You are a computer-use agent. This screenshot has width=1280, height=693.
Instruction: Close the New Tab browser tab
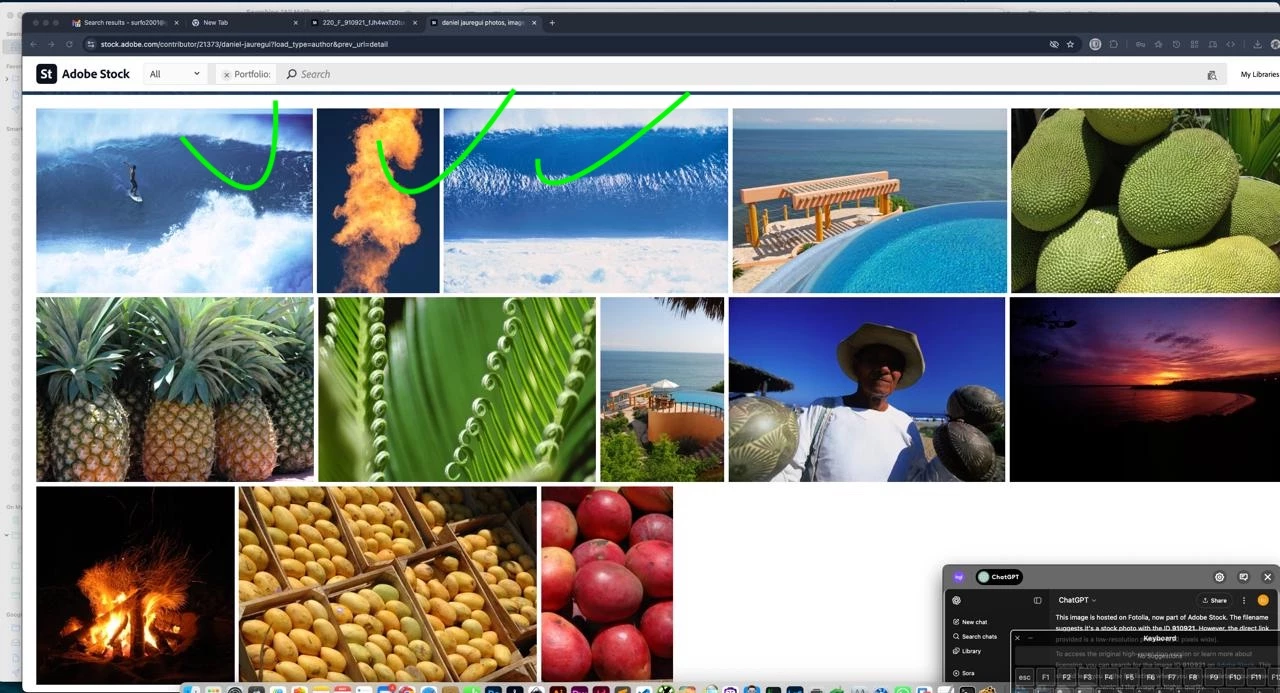pos(296,22)
